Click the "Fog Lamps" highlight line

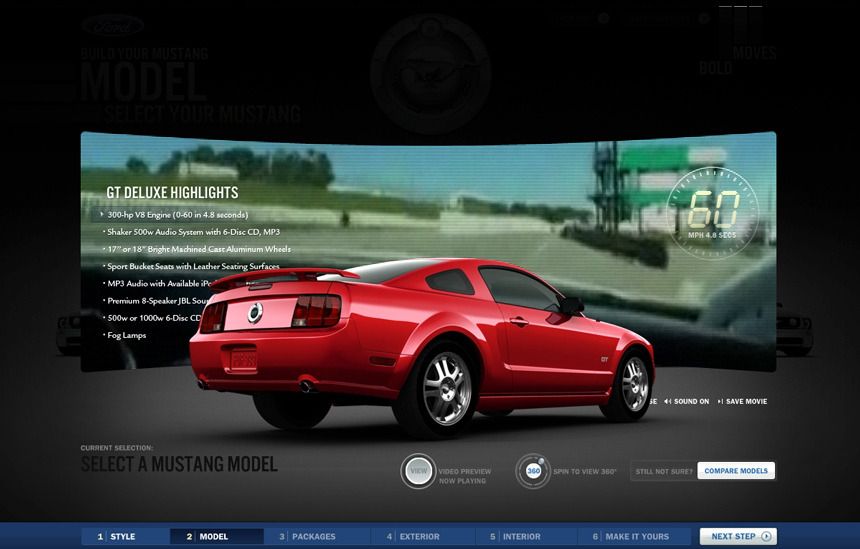point(127,335)
